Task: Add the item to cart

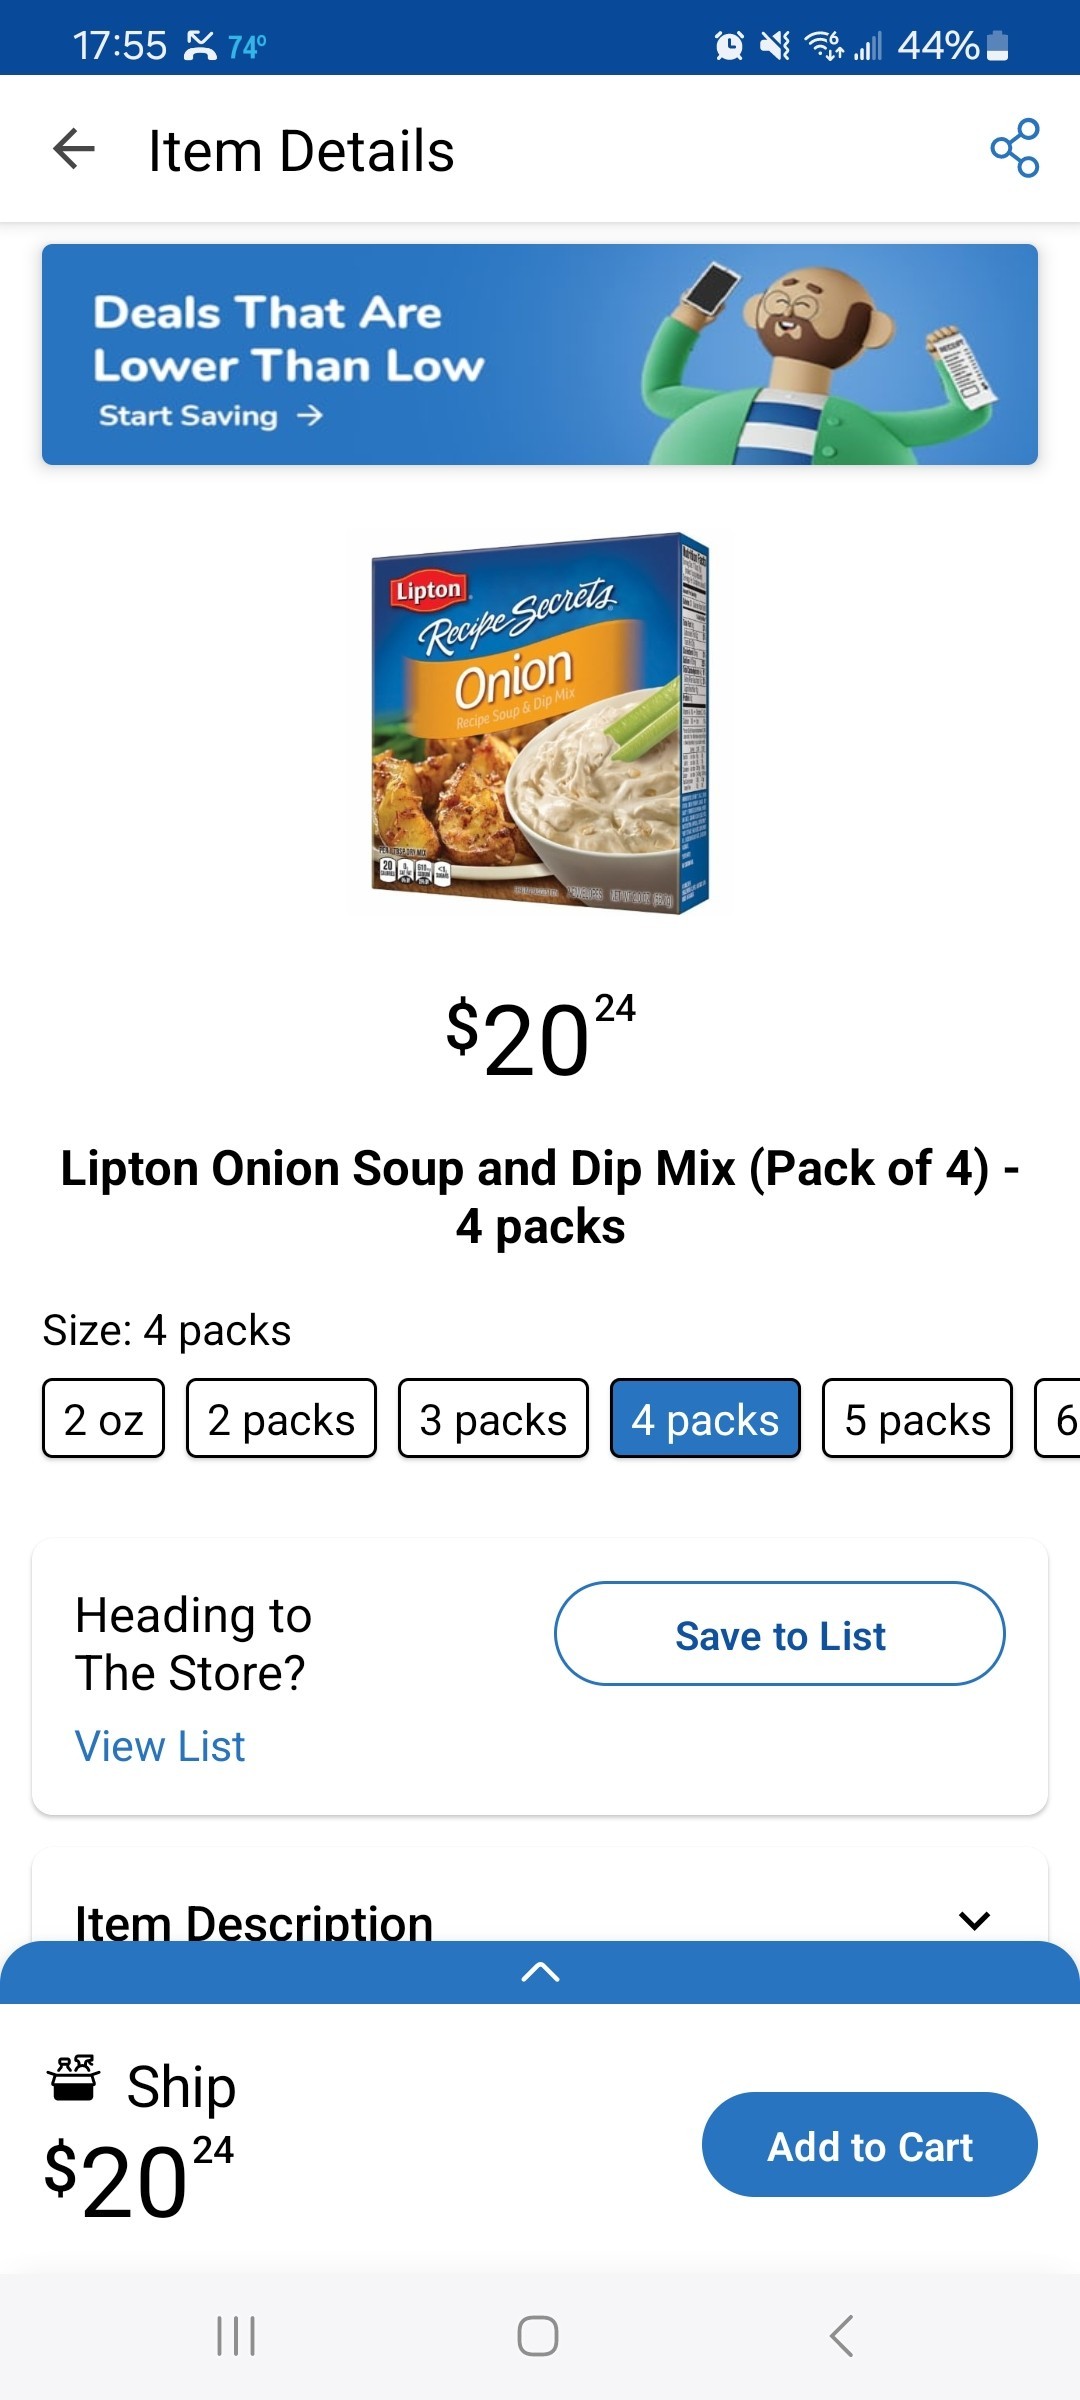Action: [x=869, y=2146]
